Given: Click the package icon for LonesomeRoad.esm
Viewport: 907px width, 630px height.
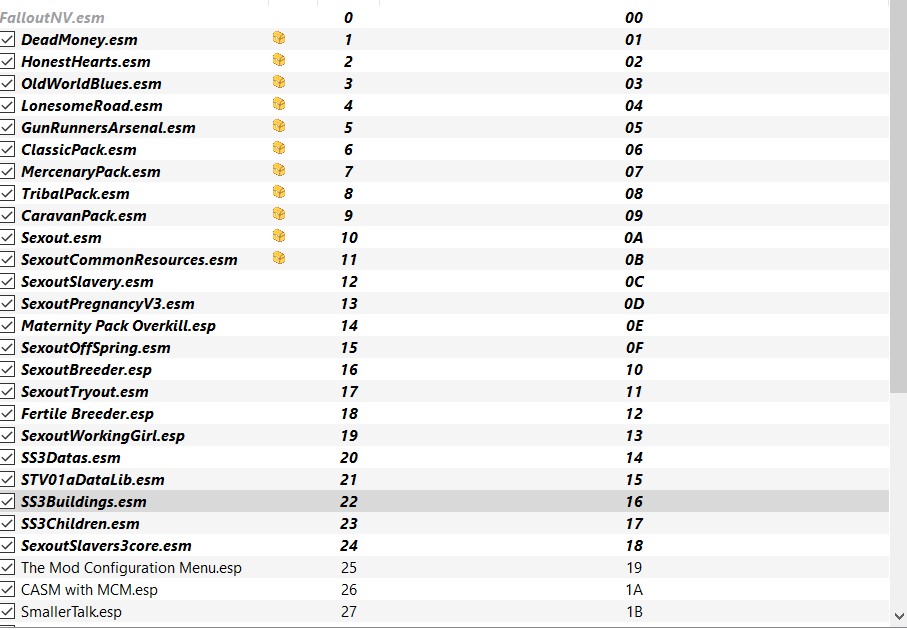Looking at the screenshot, I should (x=279, y=104).
